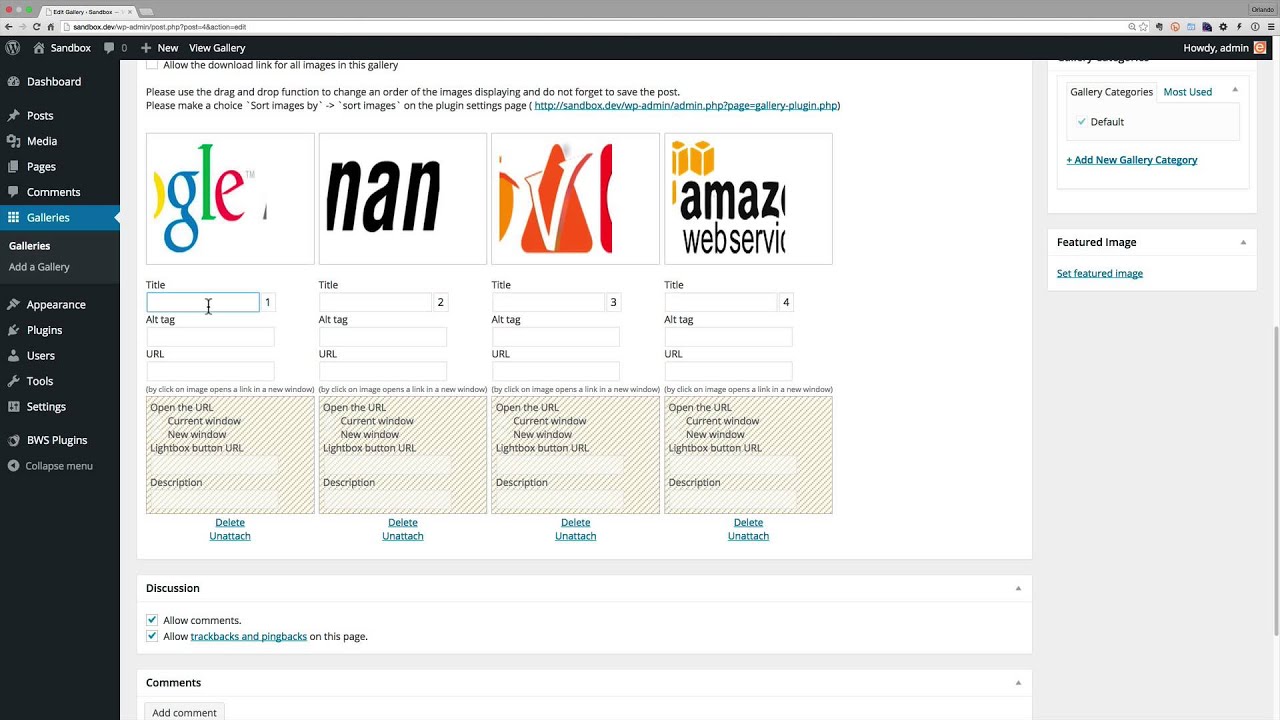Switch to the Most Used tab
Image resolution: width=1280 pixels, height=720 pixels.
click(x=1188, y=92)
